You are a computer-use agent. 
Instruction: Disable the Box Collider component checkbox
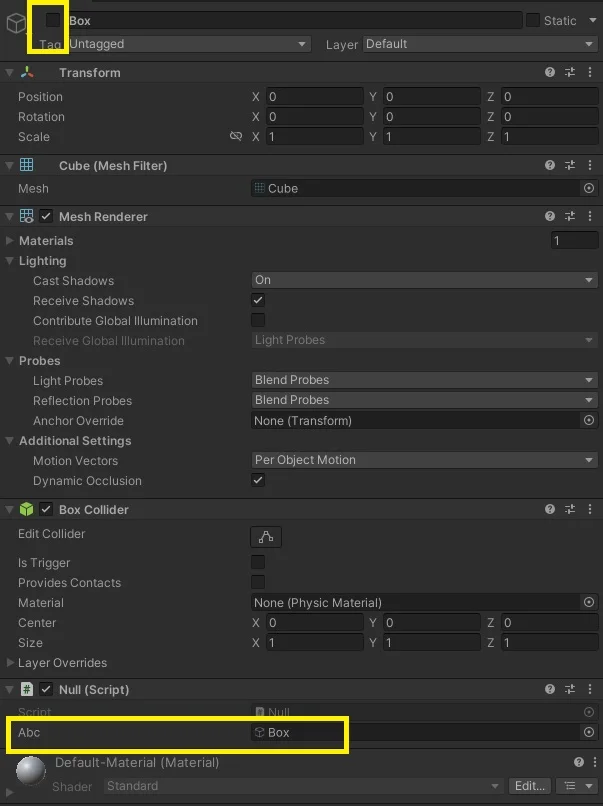(46, 509)
